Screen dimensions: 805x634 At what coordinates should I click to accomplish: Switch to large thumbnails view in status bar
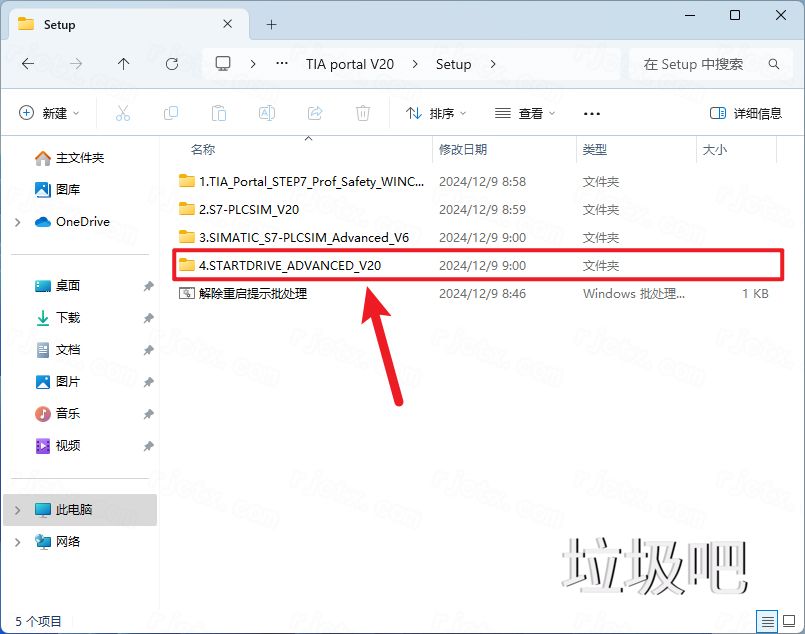(790, 621)
